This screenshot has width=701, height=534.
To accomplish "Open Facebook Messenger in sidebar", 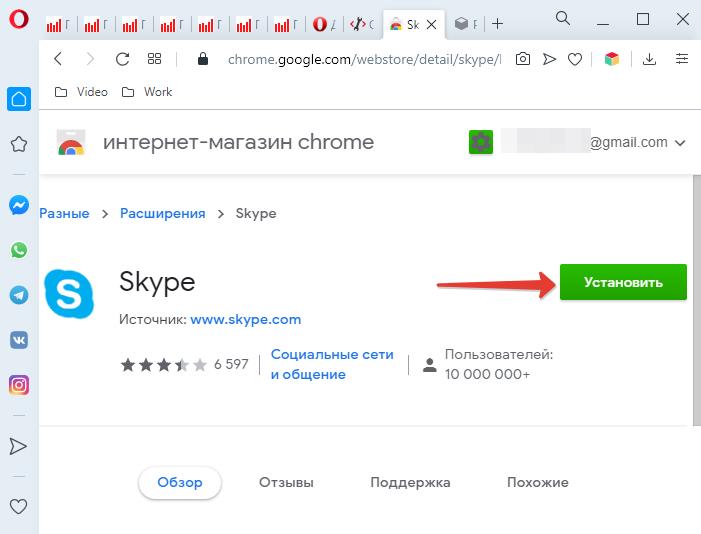I will (x=19, y=205).
